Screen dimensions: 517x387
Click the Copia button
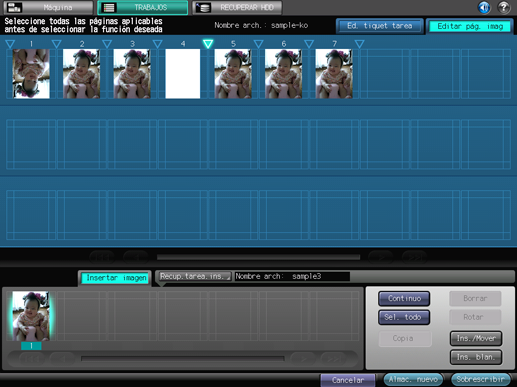coord(405,338)
